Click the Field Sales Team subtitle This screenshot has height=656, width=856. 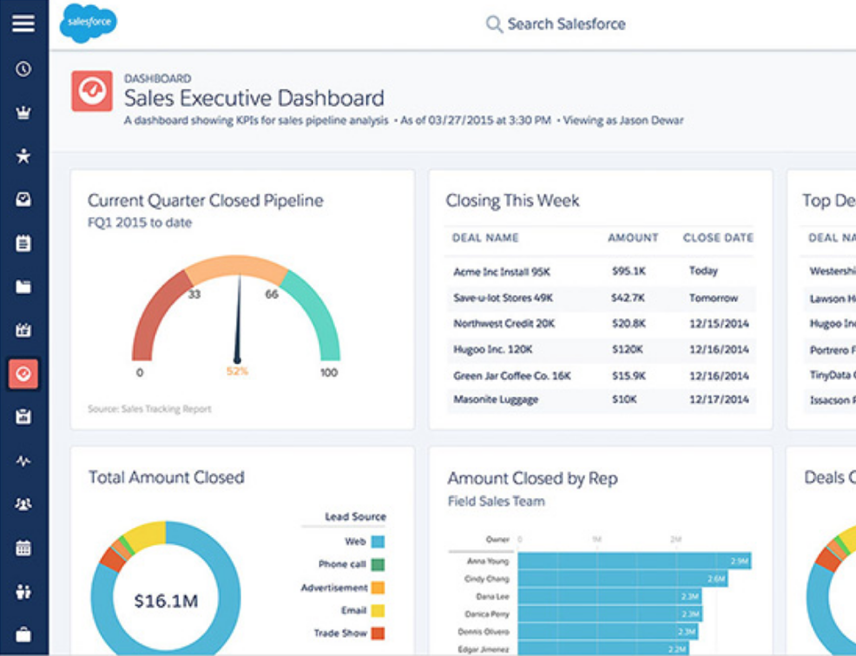(x=496, y=501)
